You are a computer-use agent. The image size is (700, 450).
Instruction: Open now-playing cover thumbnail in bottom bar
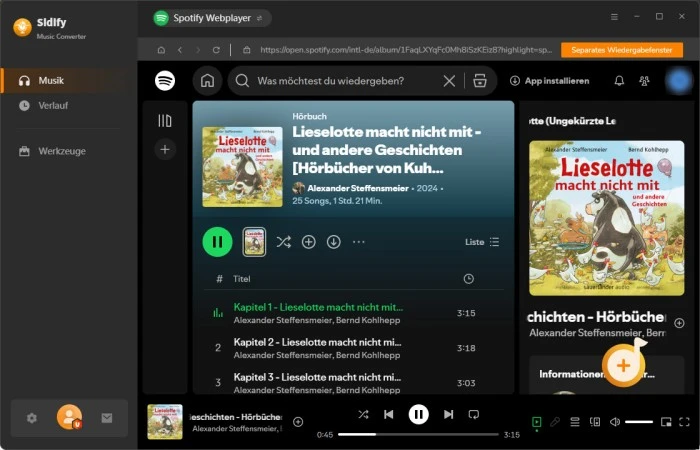tap(165, 422)
